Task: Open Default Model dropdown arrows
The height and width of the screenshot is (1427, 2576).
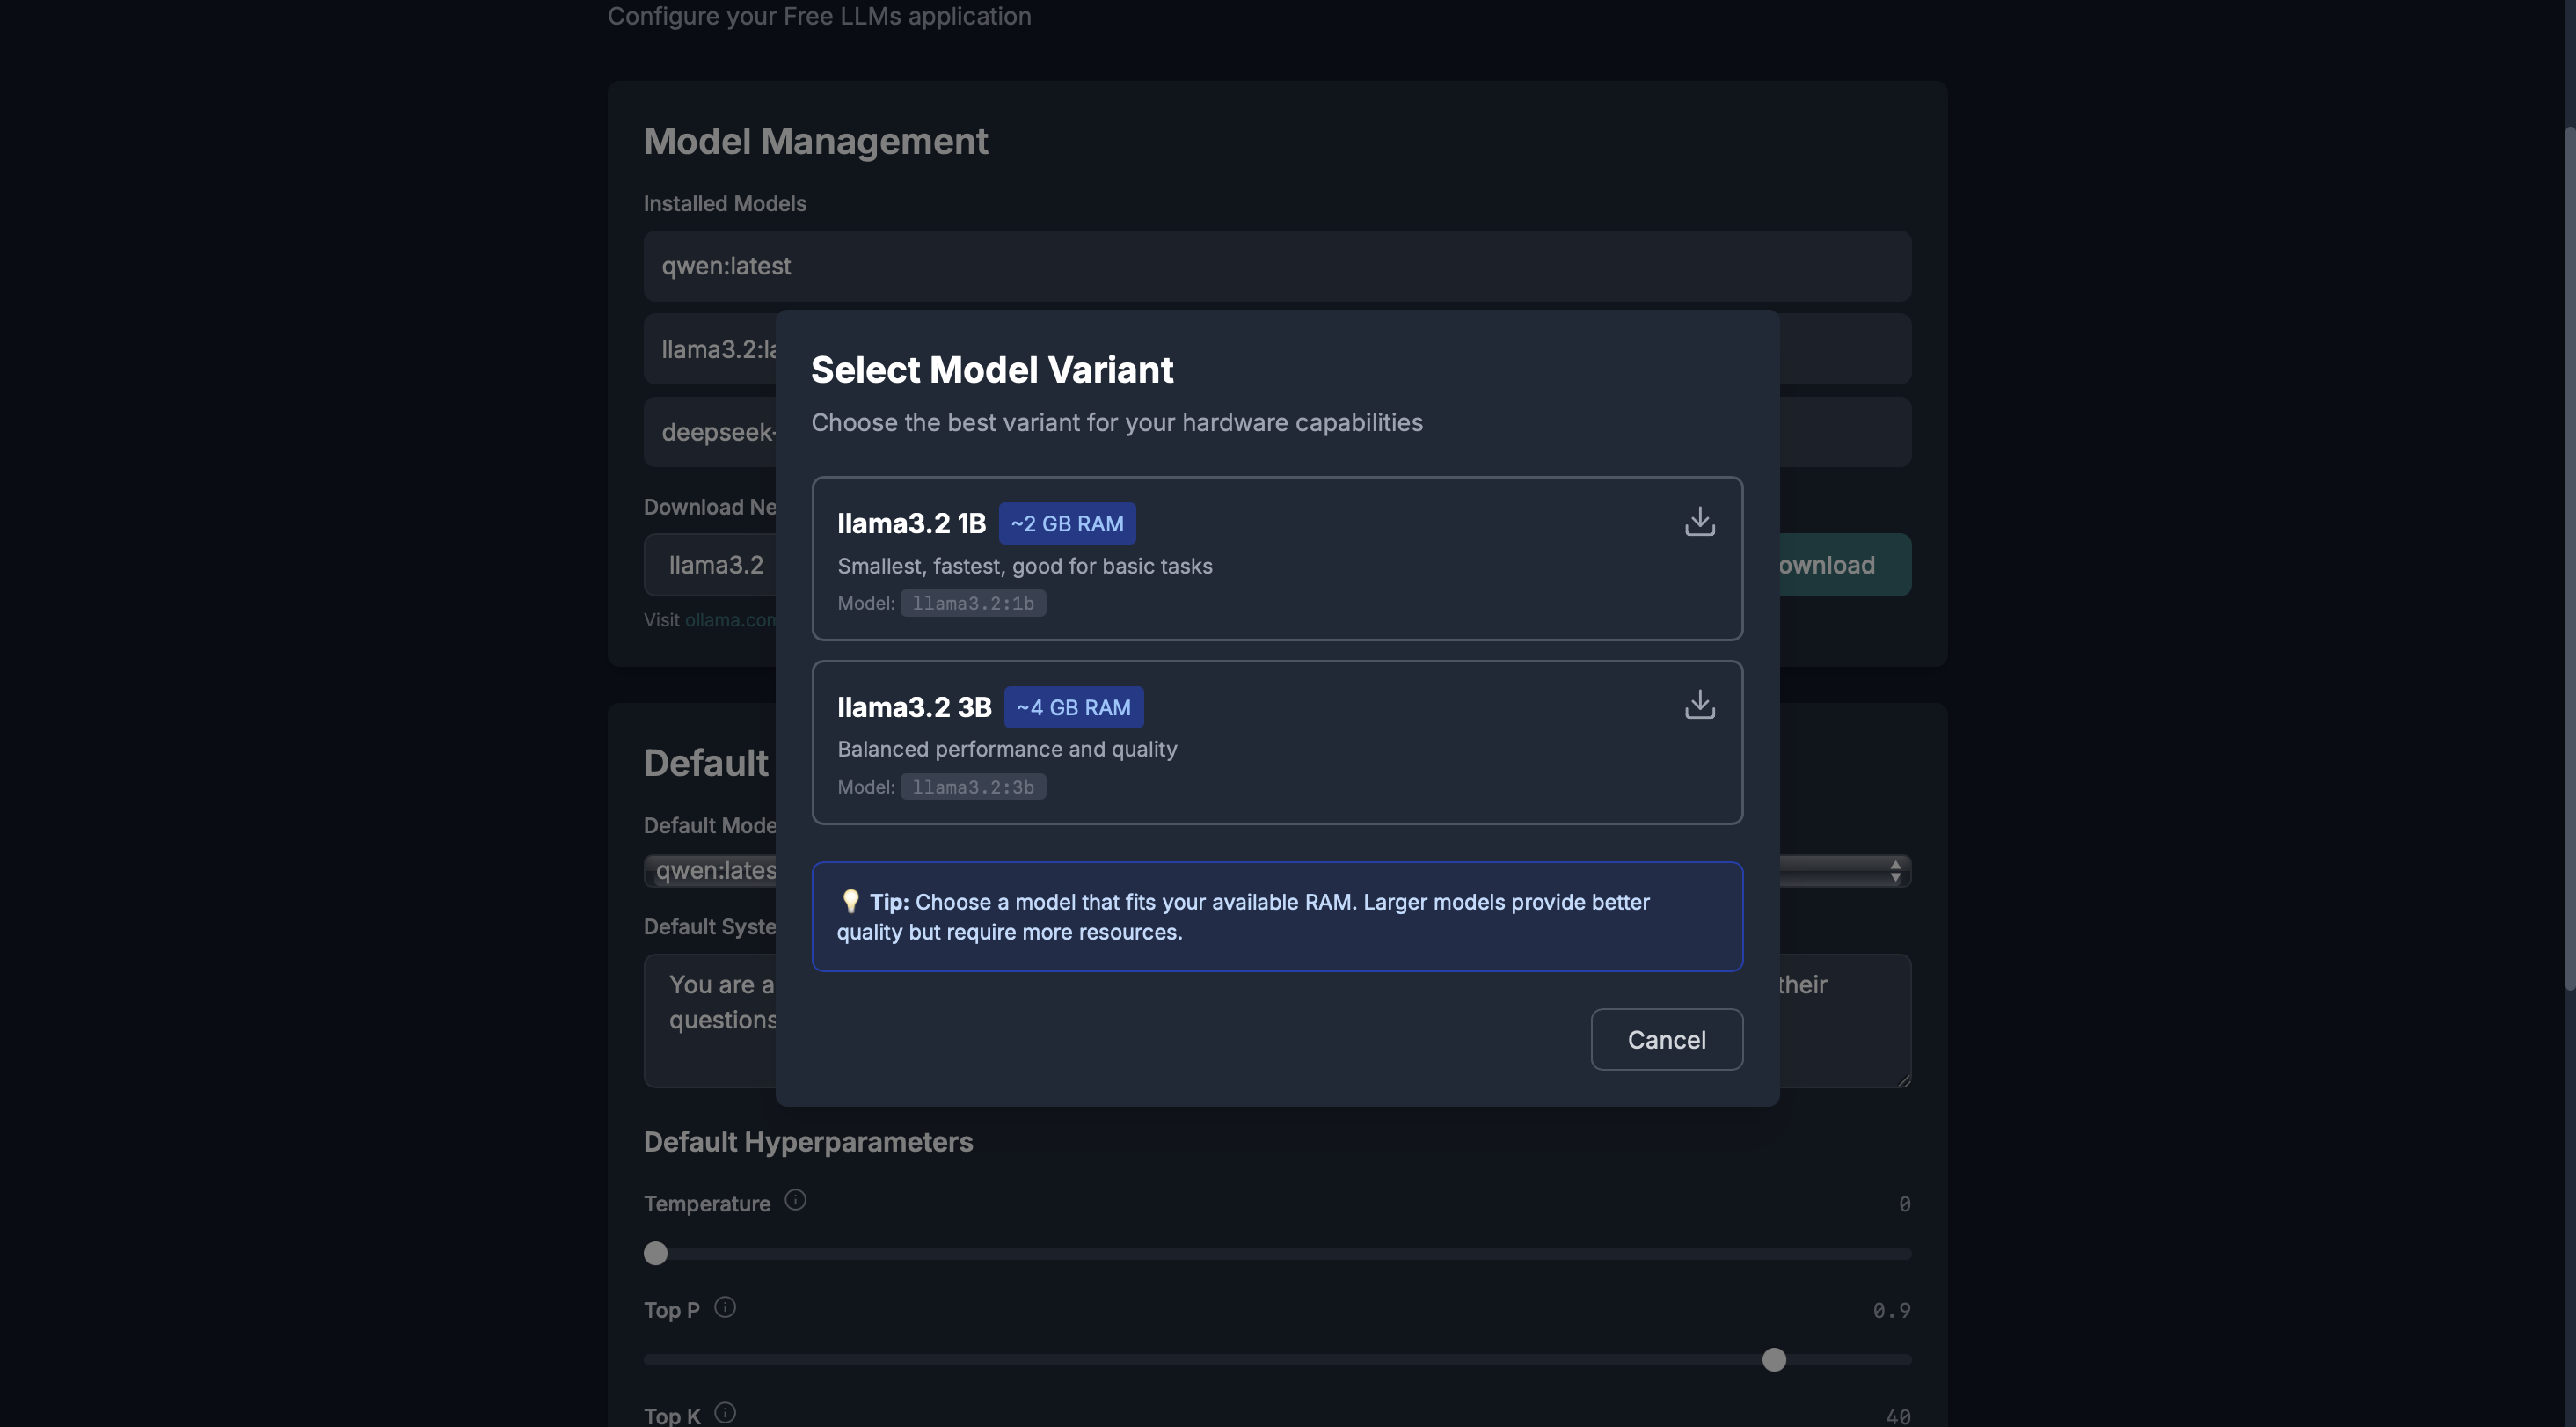Action: [x=1894, y=871]
